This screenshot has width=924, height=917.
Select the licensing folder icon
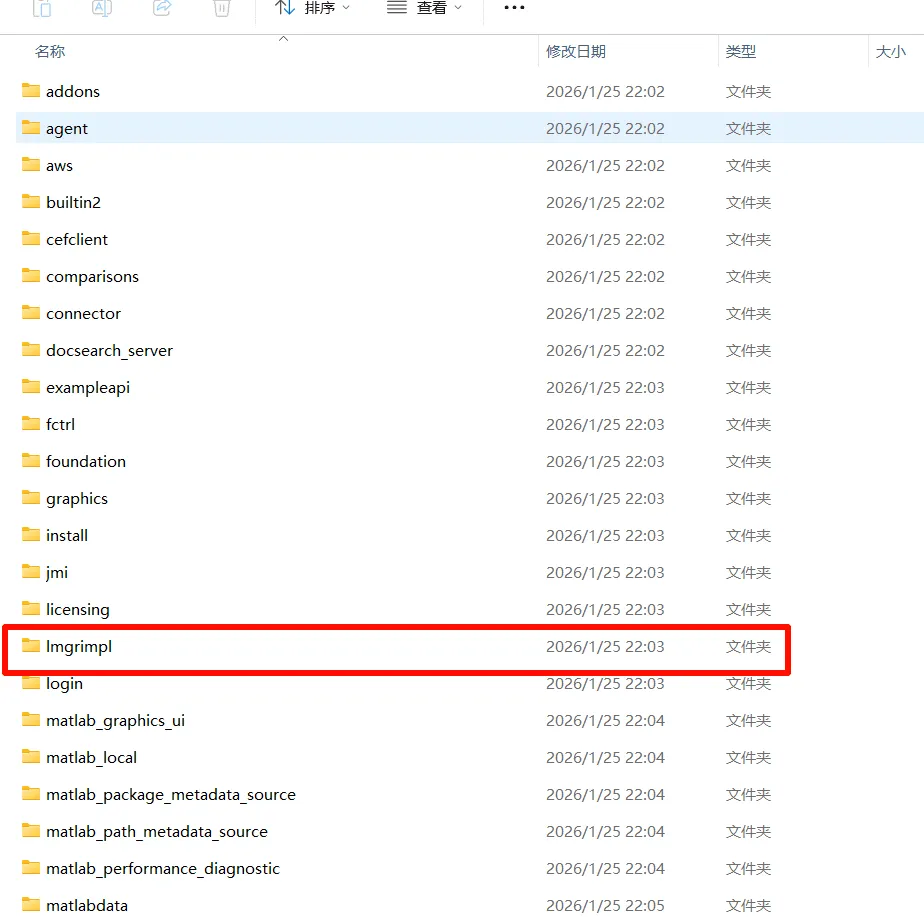click(31, 609)
